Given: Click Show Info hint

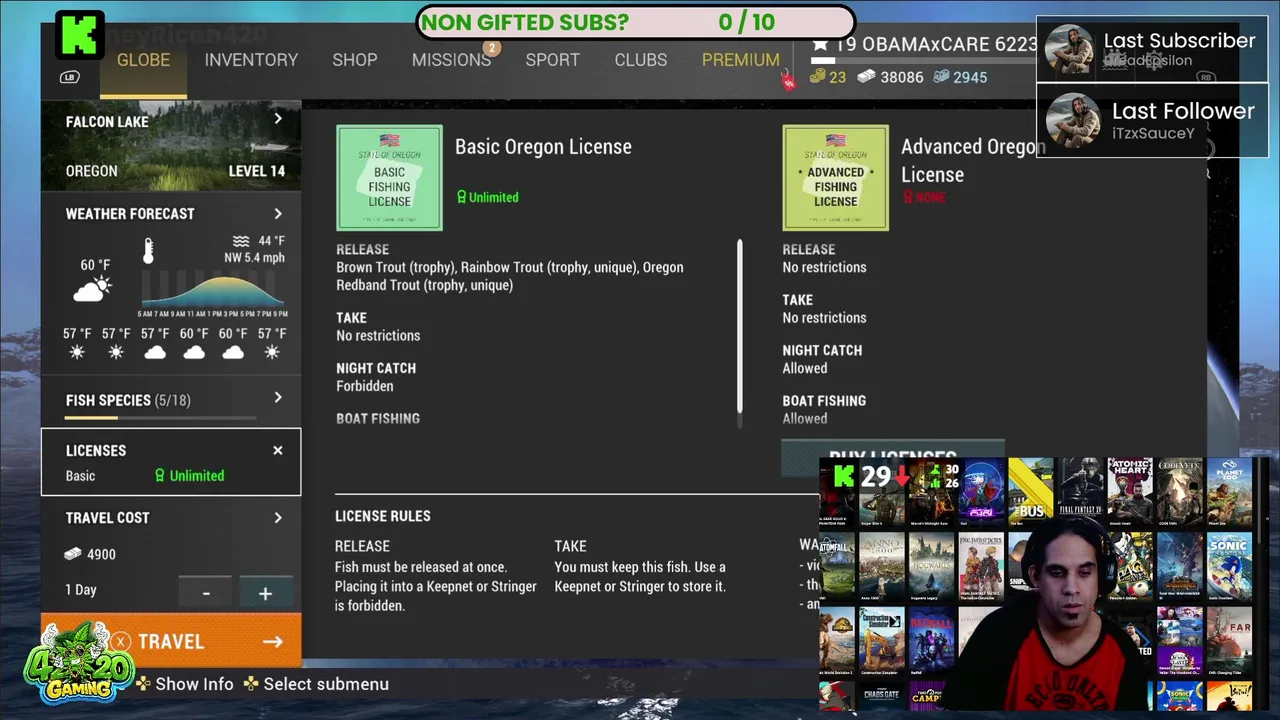Looking at the screenshot, I should 194,684.
